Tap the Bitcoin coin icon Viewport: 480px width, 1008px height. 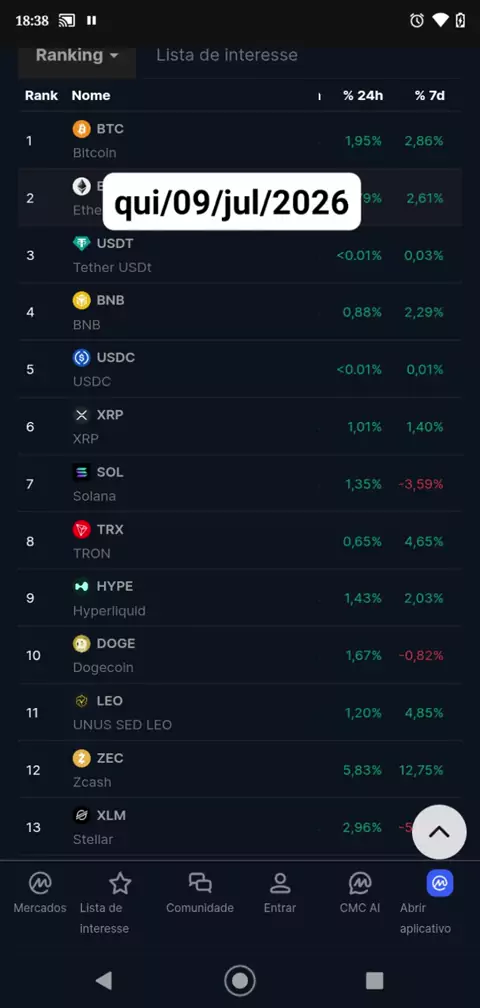click(x=82, y=129)
